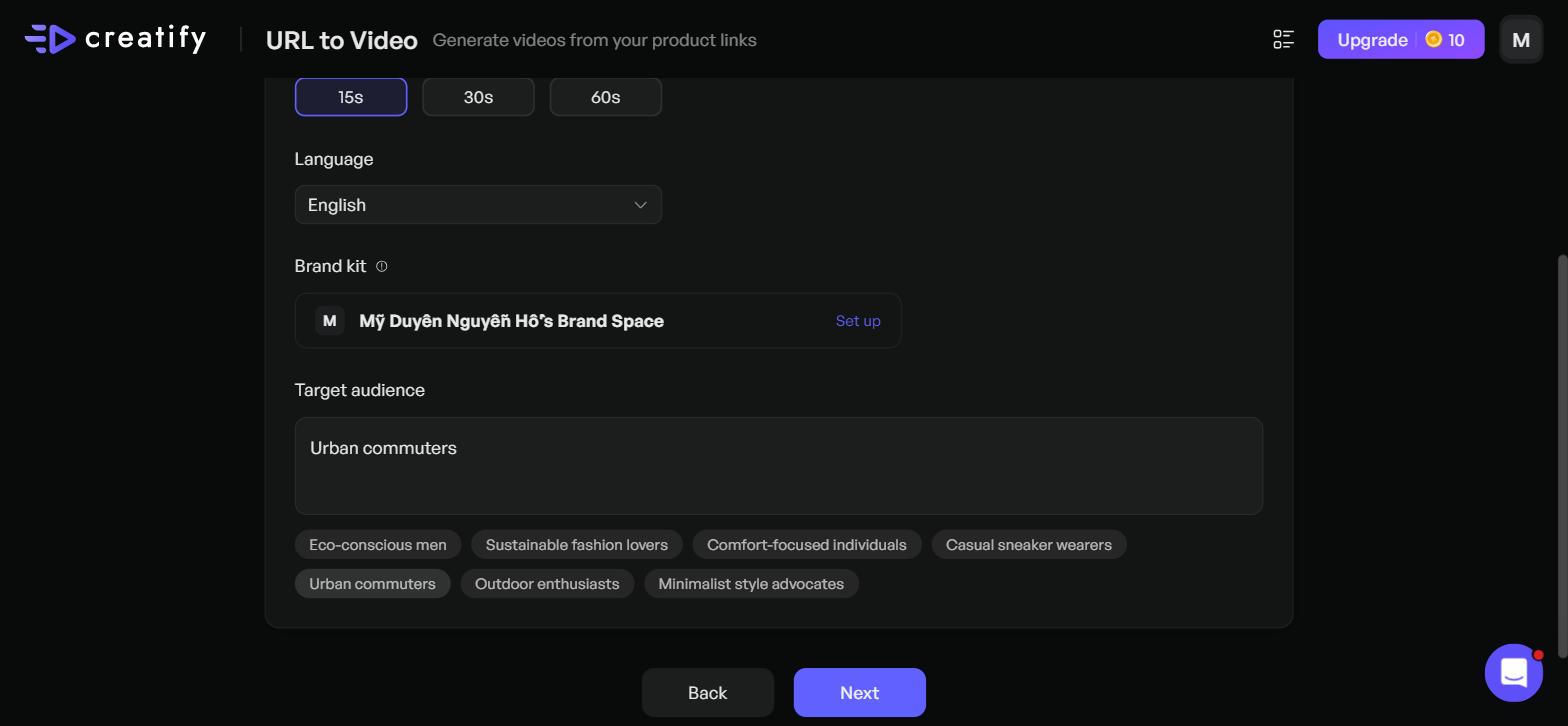Click into the Target audience text field

pyautogui.click(x=779, y=466)
